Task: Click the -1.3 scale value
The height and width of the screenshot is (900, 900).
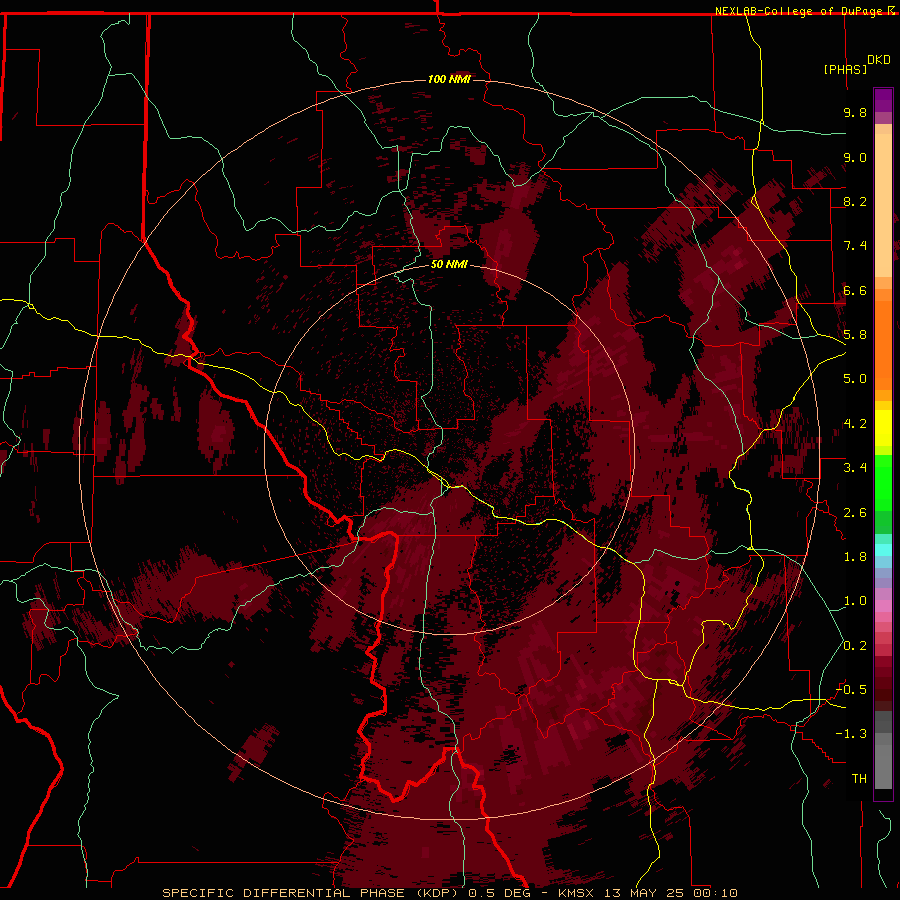Action: [x=851, y=734]
